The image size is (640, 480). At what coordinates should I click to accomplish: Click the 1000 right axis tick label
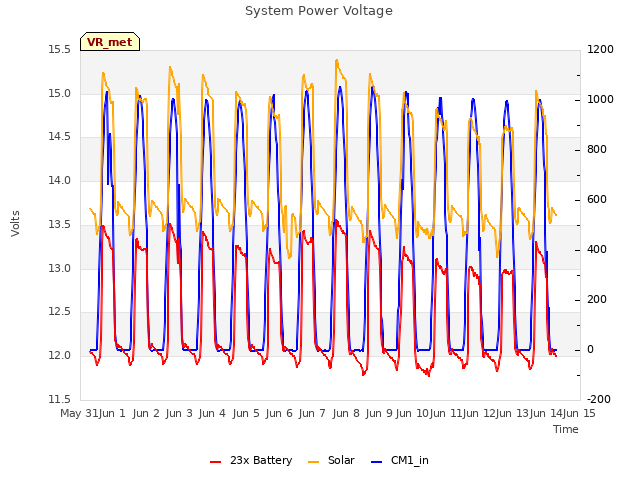point(600,100)
